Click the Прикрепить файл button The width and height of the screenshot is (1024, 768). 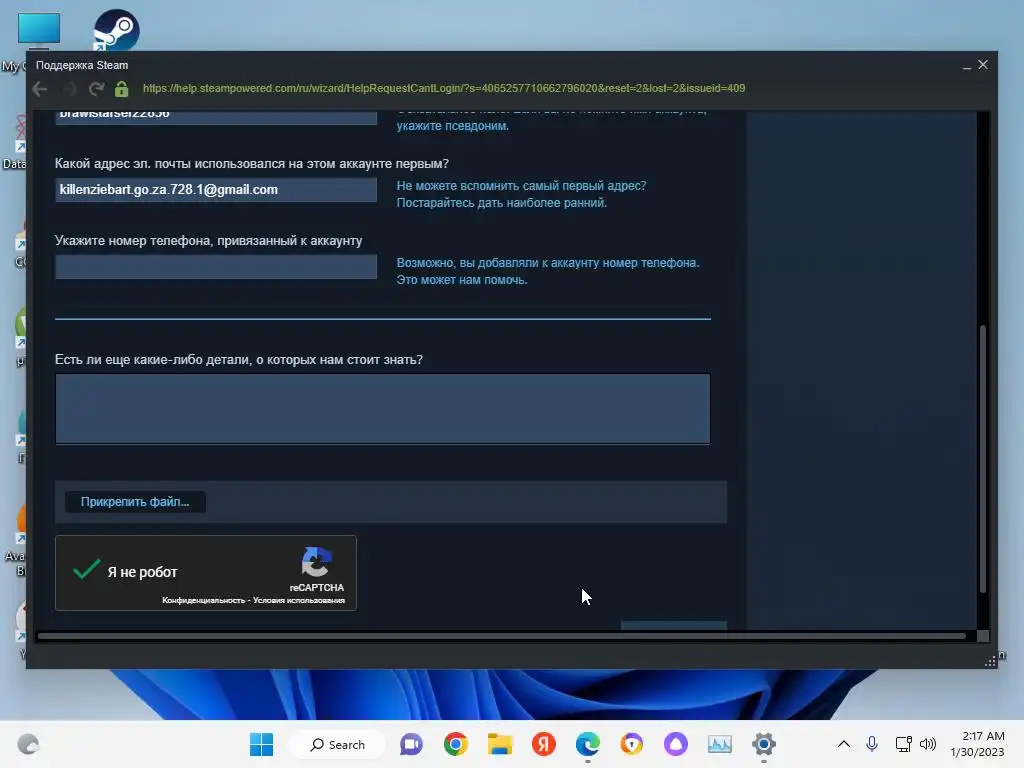point(135,502)
